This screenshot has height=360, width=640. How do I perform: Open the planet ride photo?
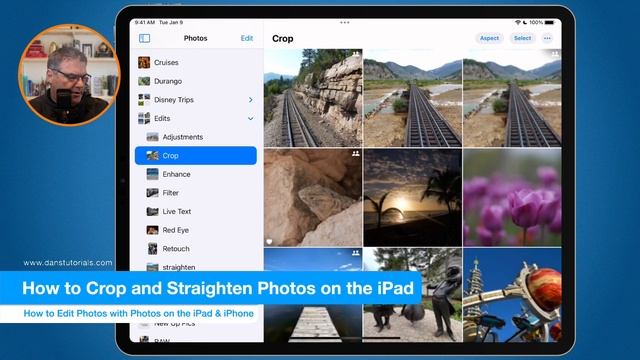512,295
